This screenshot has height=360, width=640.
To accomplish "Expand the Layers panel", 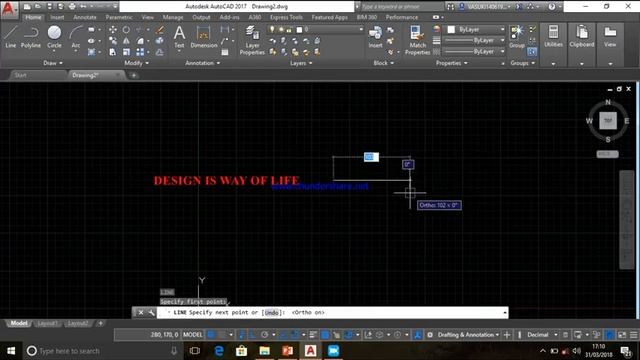I will click(301, 63).
